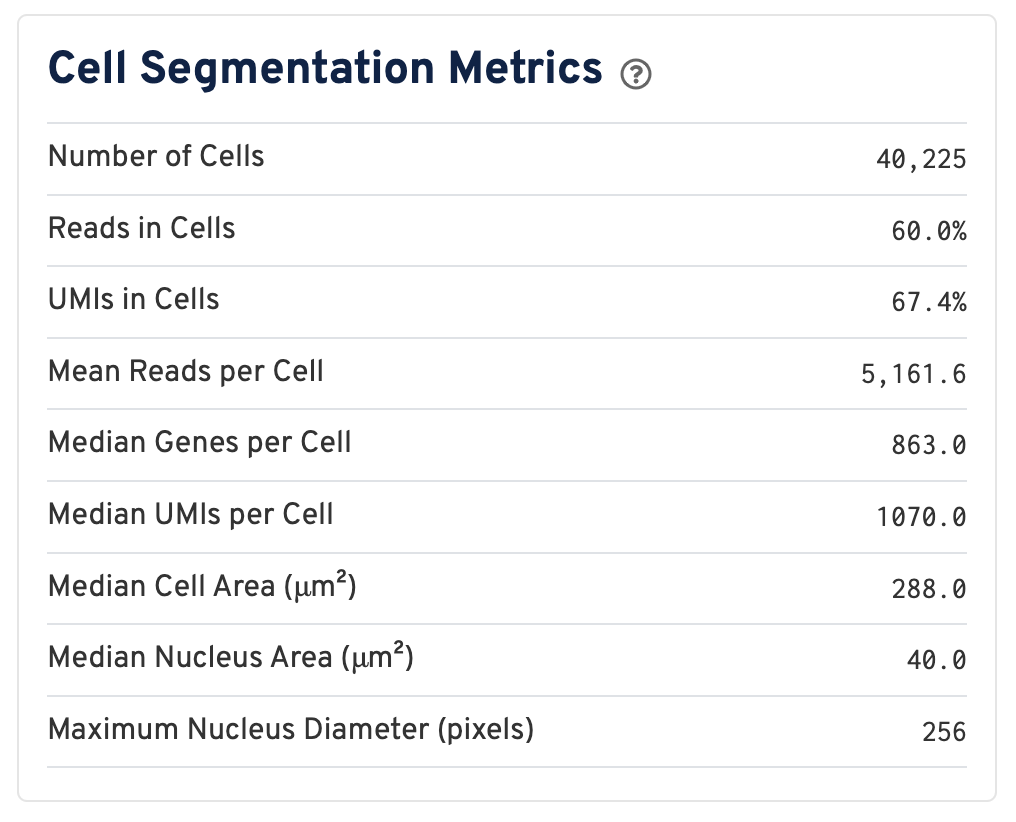1016x822 pixels.
Task: Click the 40.0 nucleus area value
Action: click(x=938, y=660)
